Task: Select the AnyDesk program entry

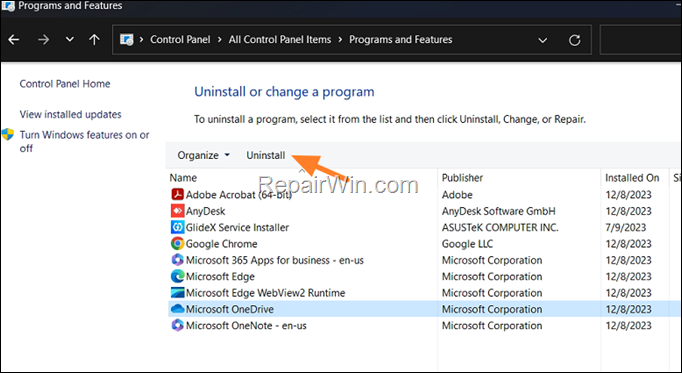Action: tap(205, 211)
